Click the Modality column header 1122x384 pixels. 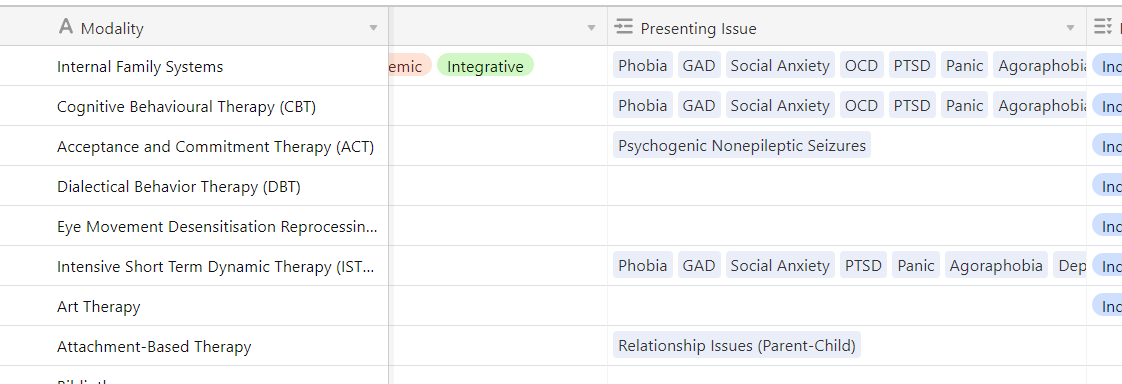[x=195, y=27]
